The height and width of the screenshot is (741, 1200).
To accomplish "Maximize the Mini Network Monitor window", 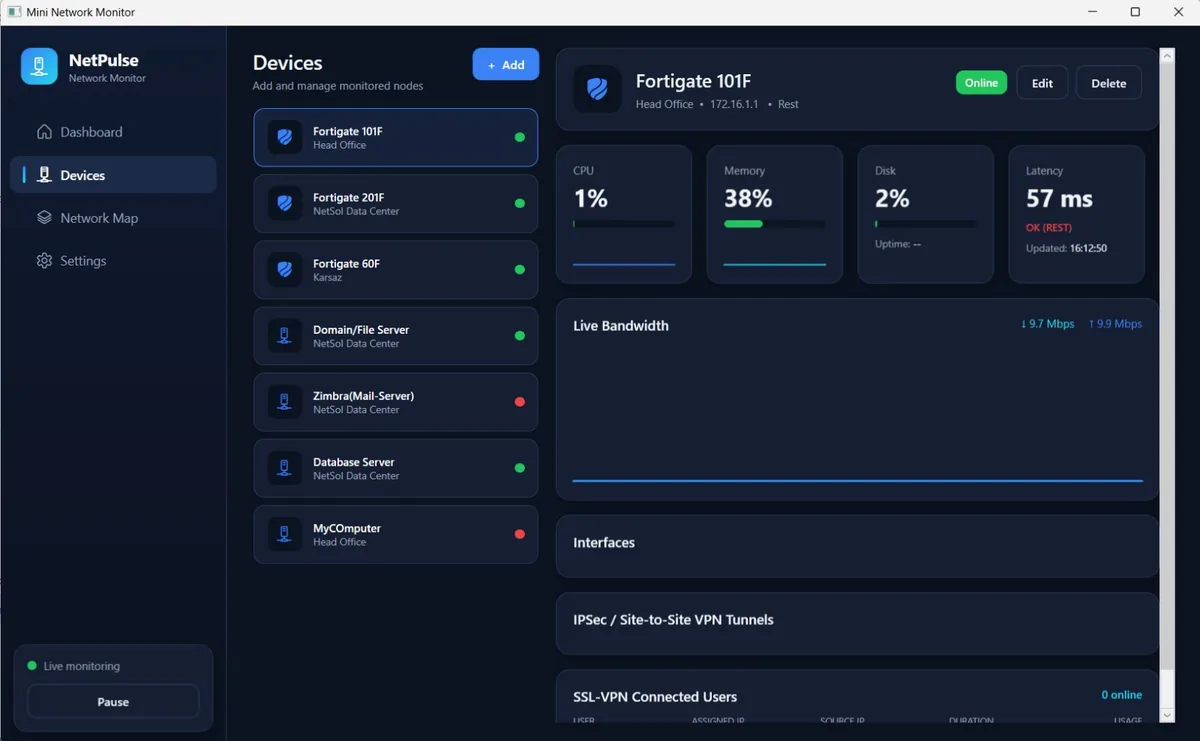I will (1135, 12).
